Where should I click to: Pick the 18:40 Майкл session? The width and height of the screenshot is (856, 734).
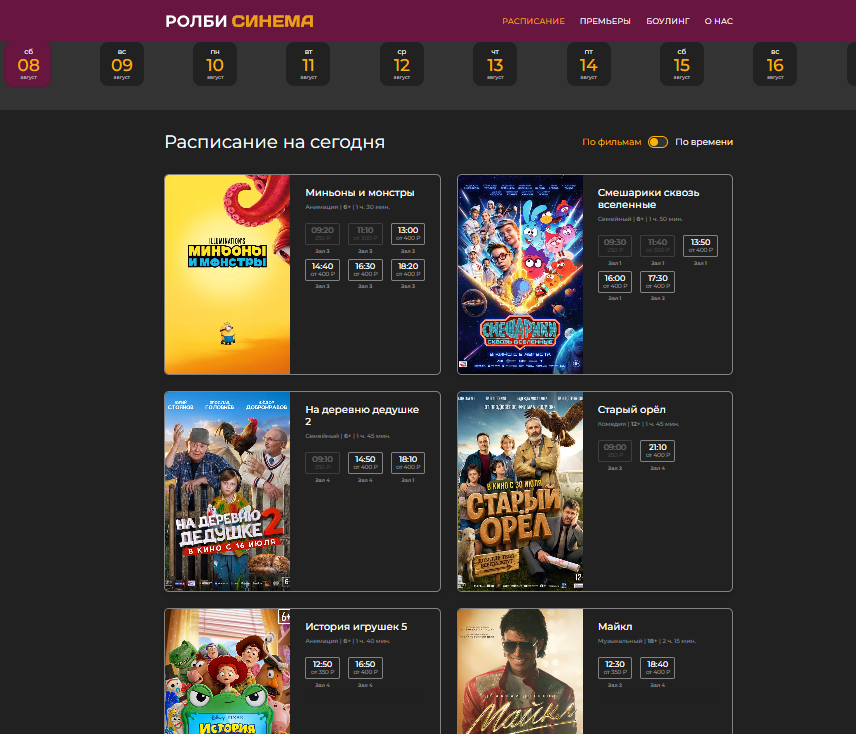658,668
